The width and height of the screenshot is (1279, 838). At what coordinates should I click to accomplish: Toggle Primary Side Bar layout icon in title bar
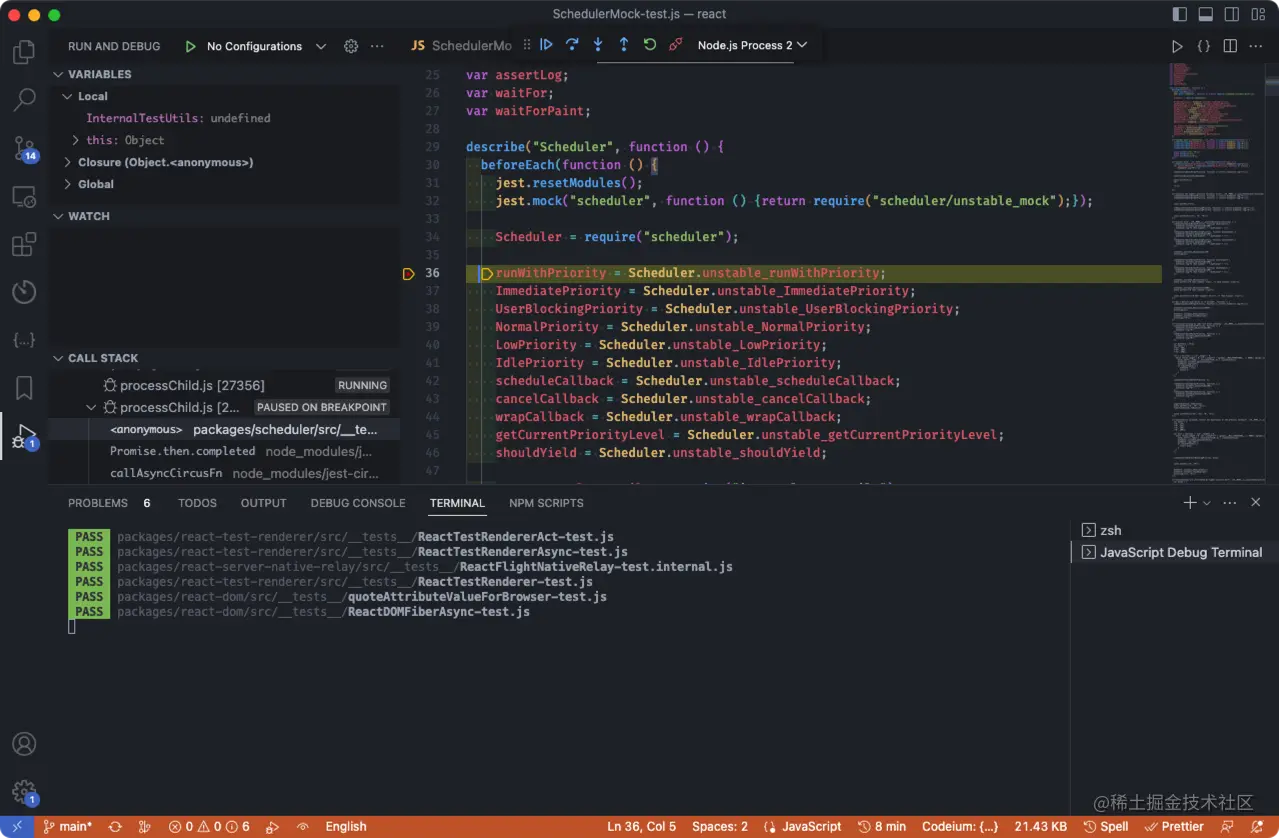[1180, 14]
